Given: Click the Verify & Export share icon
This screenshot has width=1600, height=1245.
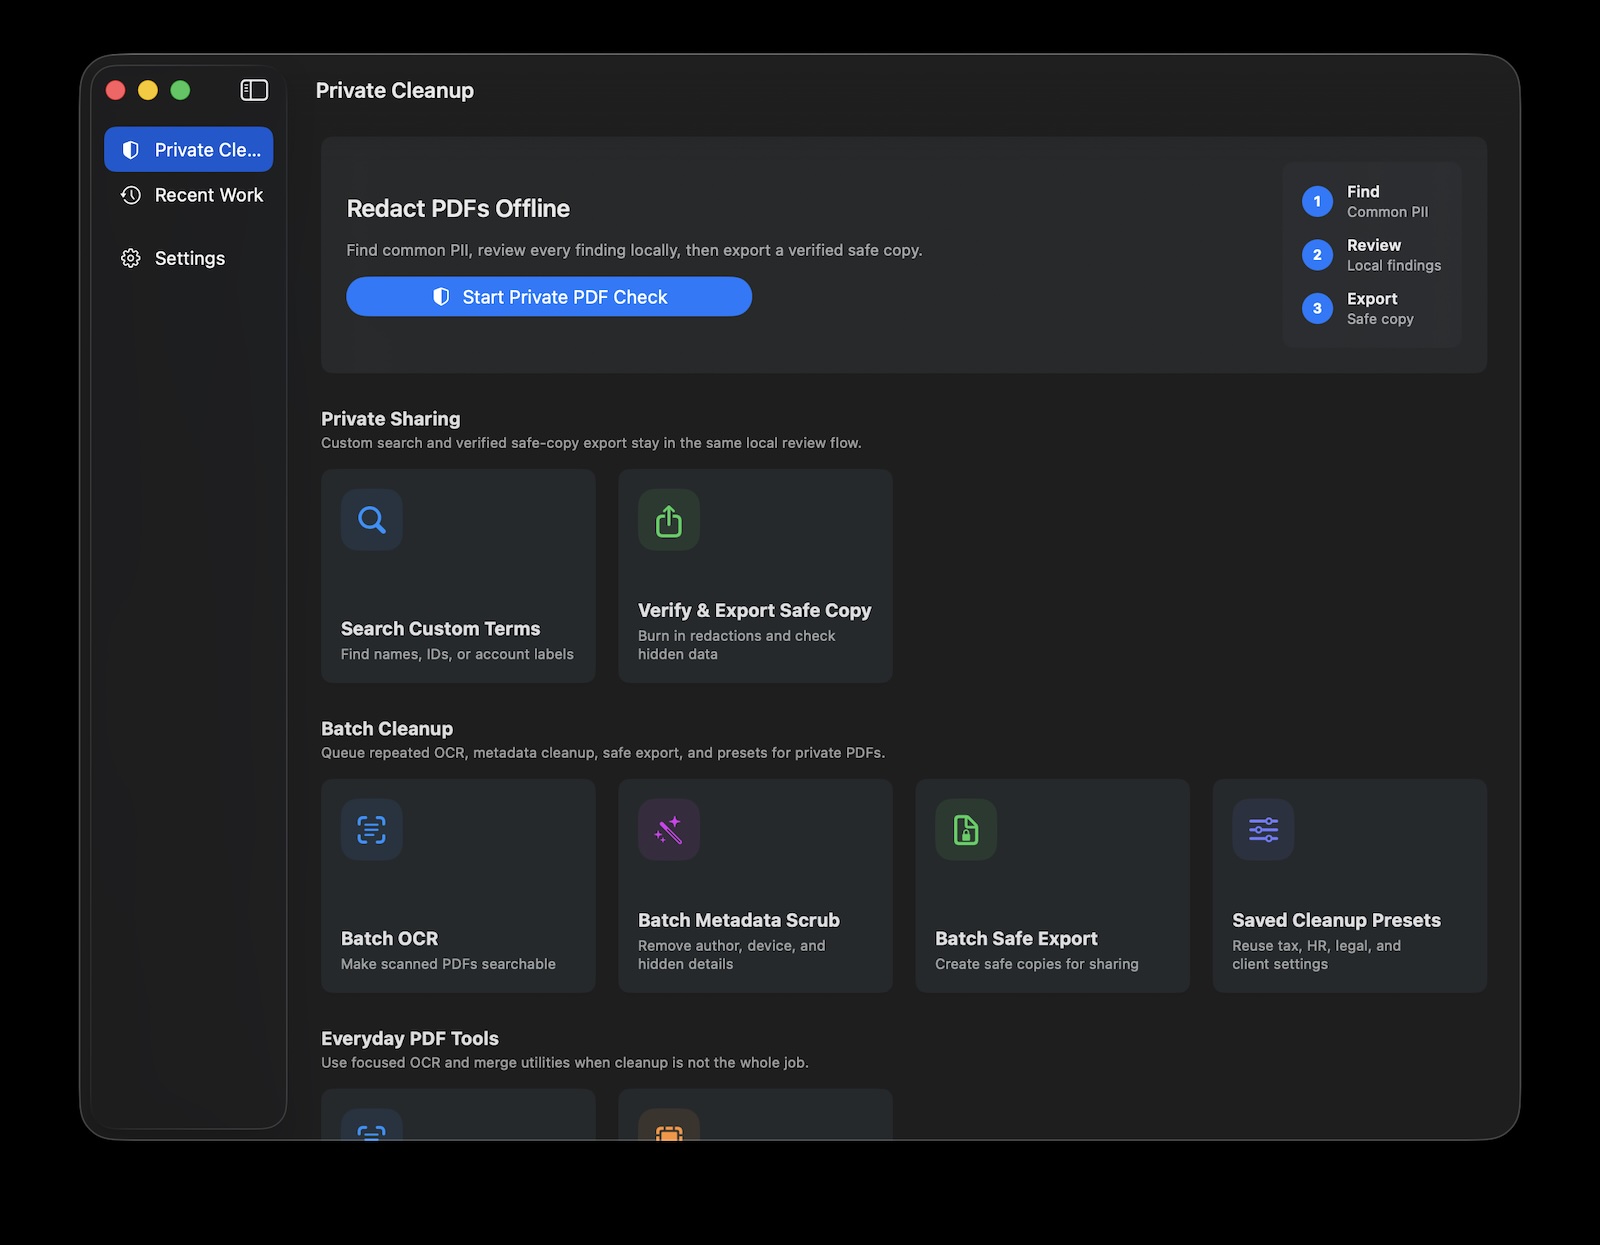Looking at the screenshot, I should (669, 520).
